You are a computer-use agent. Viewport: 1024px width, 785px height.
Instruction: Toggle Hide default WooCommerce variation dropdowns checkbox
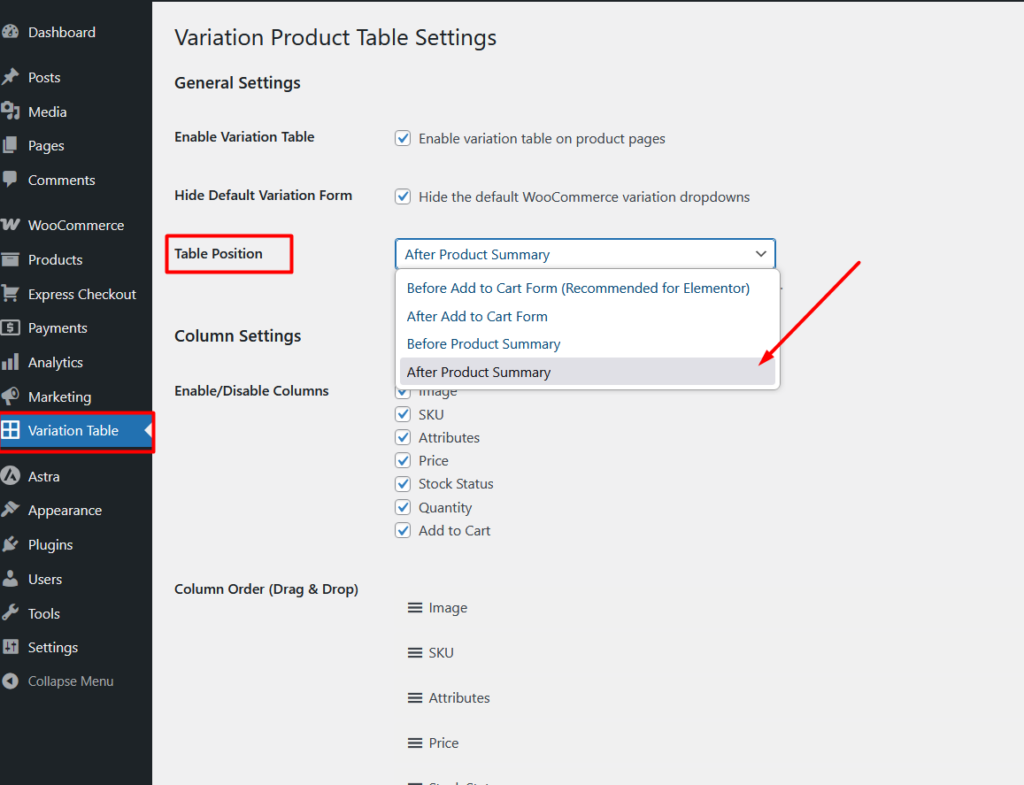point(403,197)
